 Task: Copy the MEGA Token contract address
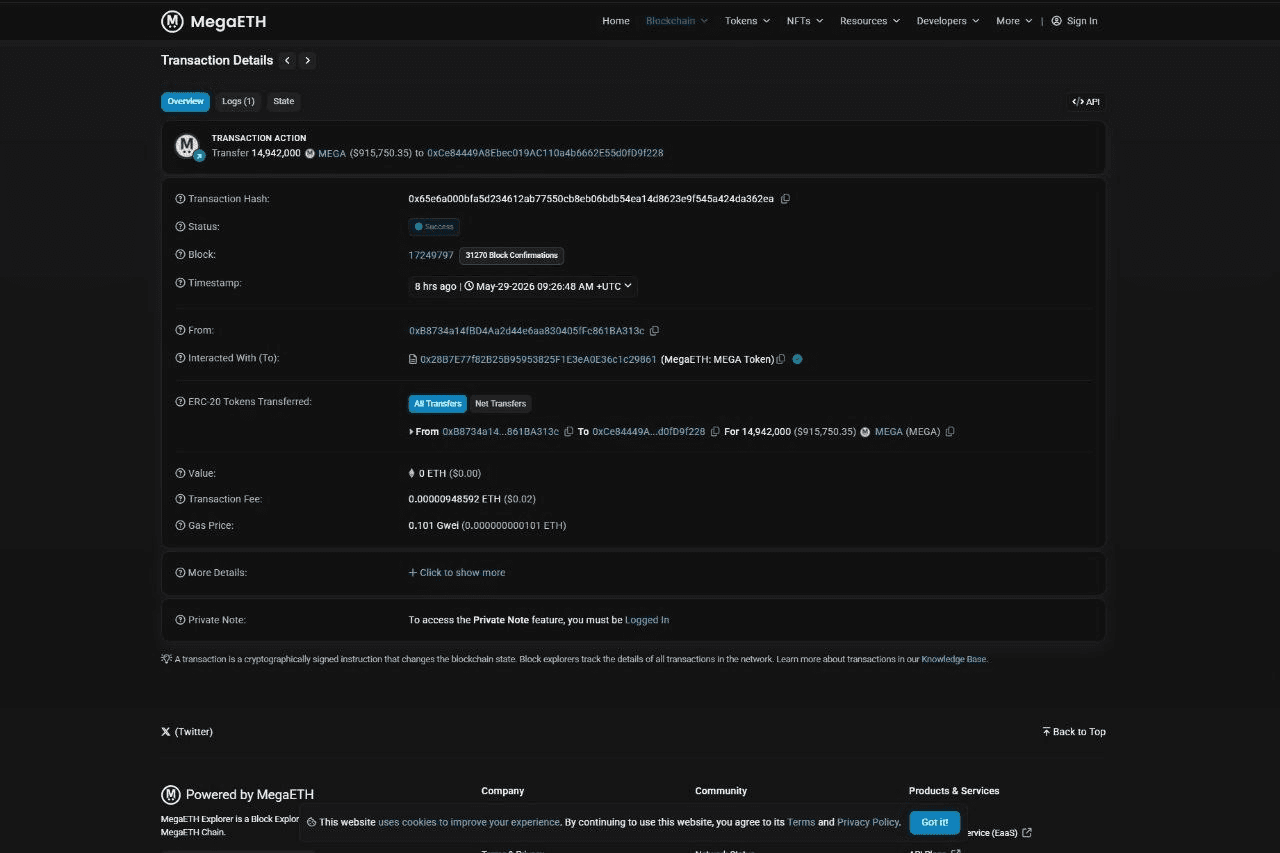tap(781, 359)
